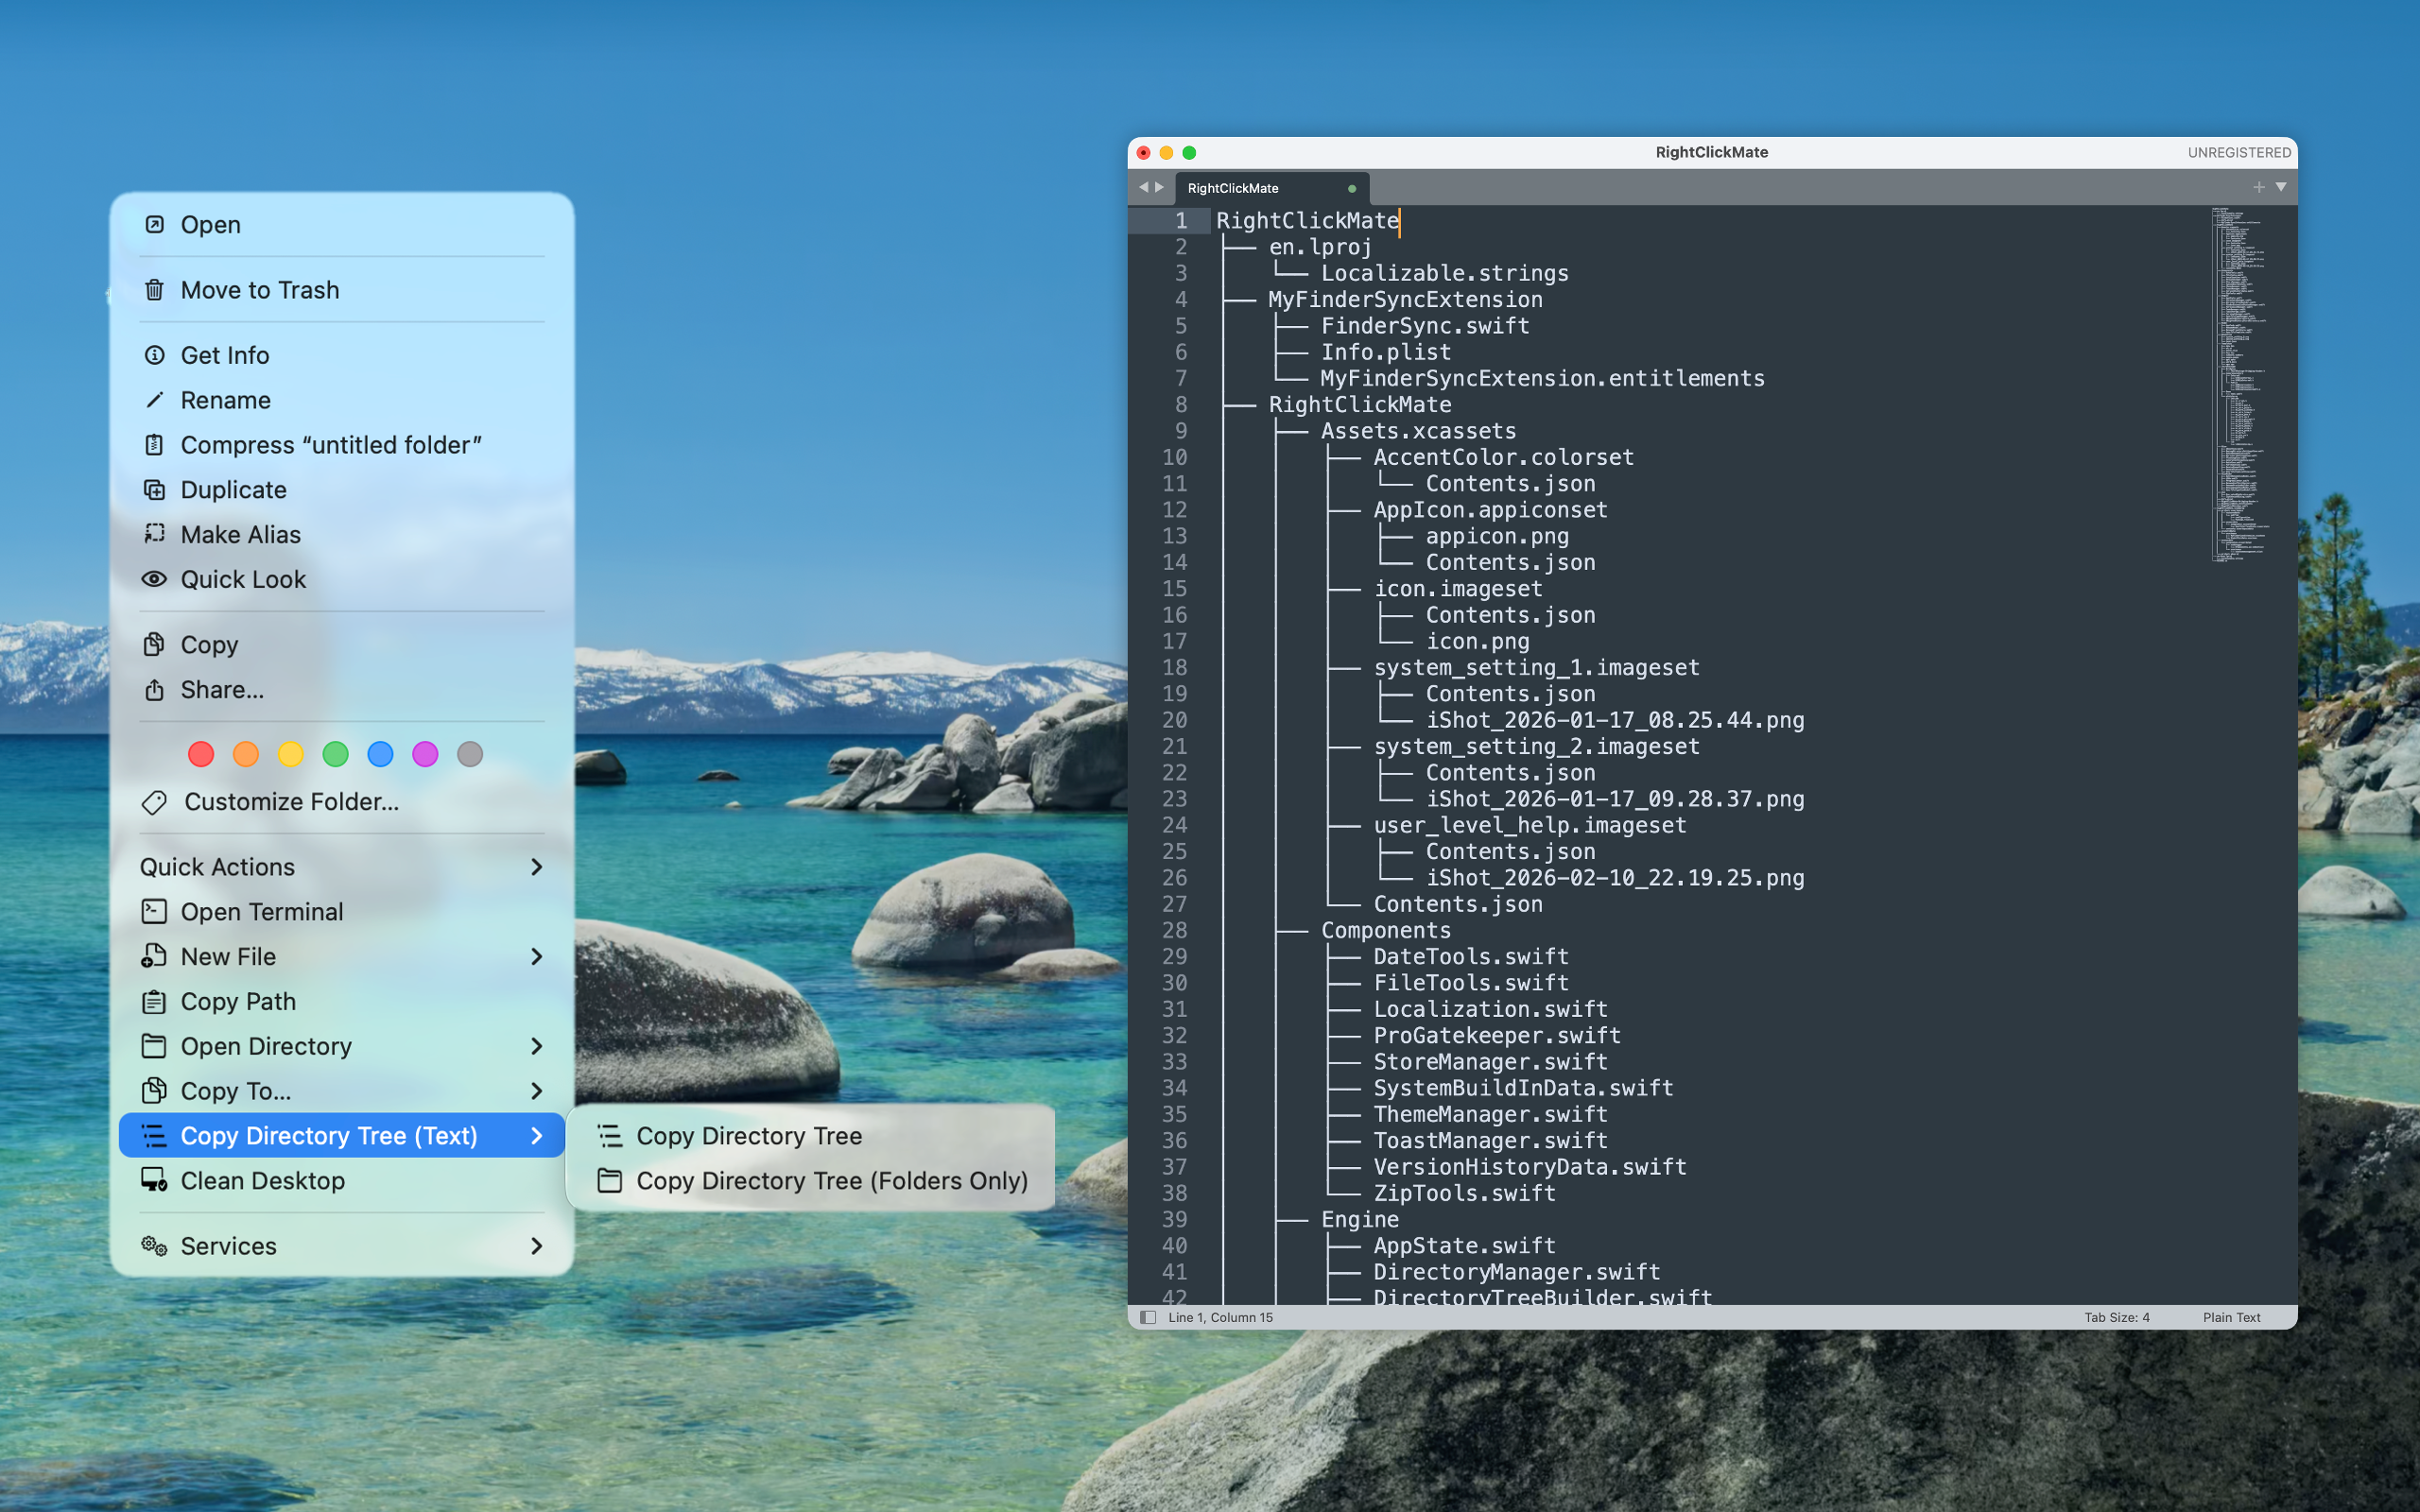The height and width of the screenshot is (1512, 2420).
Task: Click the Share upload icon
Action: (x=154, y=690)
